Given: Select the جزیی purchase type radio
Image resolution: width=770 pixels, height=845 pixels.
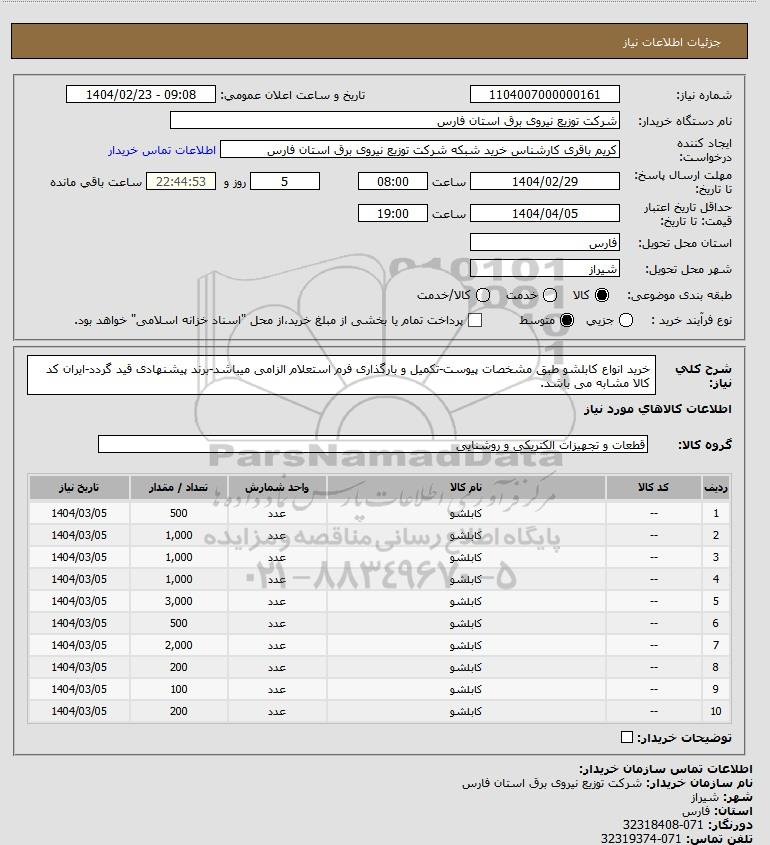Looking at the screenshot, I should (626, 320).
